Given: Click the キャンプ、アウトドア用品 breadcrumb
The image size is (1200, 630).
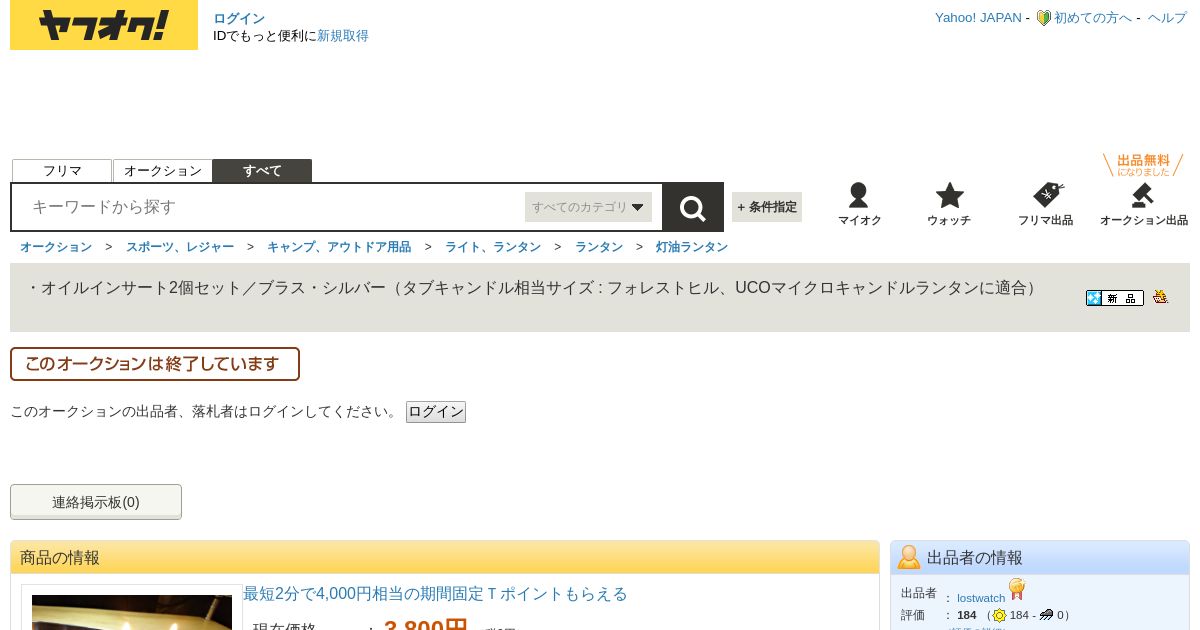Looking at the screenshot, I should (x=339, y=247).
